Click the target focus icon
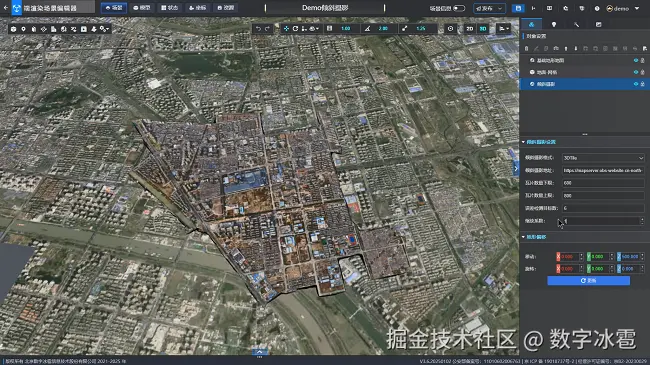This screenshot has width=650, height=365. tap(450, 29)
